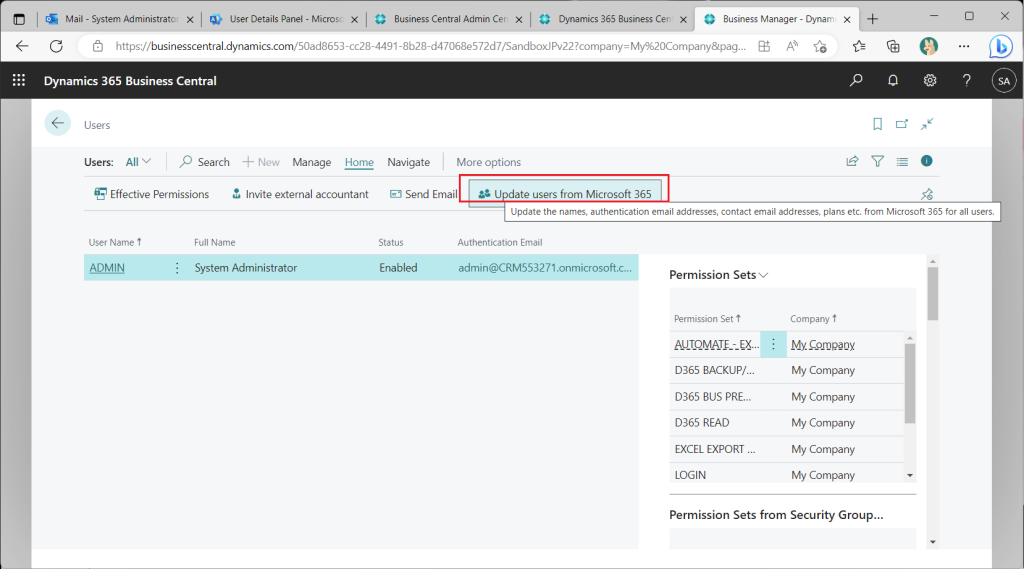Expand the Permission Sets heading menu
This screenshot has width=1024, height=569.
point(763,275)
